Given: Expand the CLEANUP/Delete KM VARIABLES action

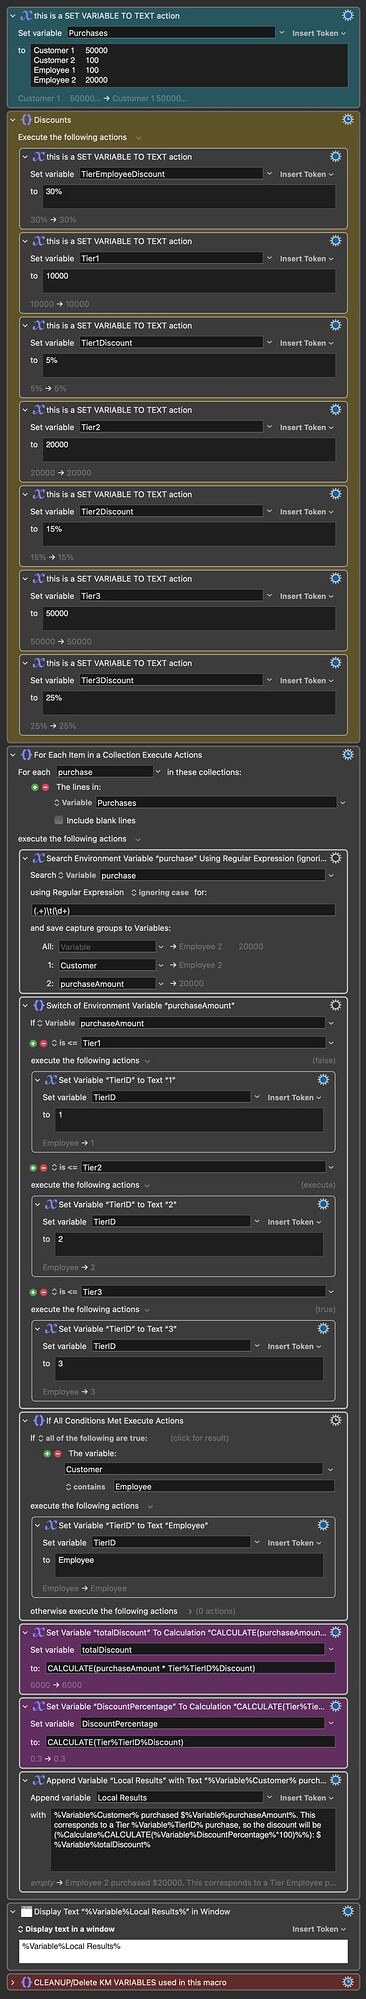Looking at the screenshot, I should click(12, 1981).
